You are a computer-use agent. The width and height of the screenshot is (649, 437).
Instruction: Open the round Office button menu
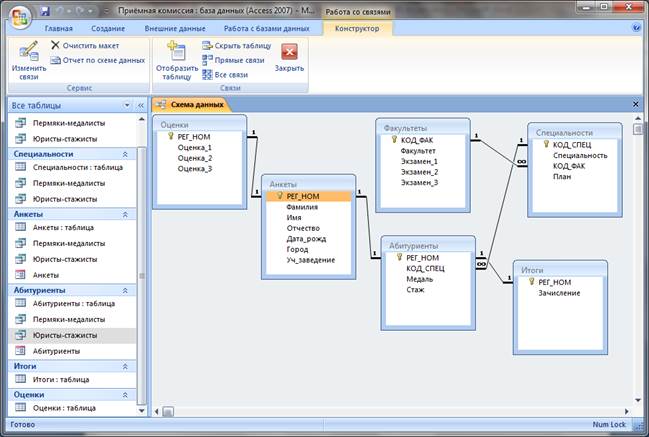point(20,18)
